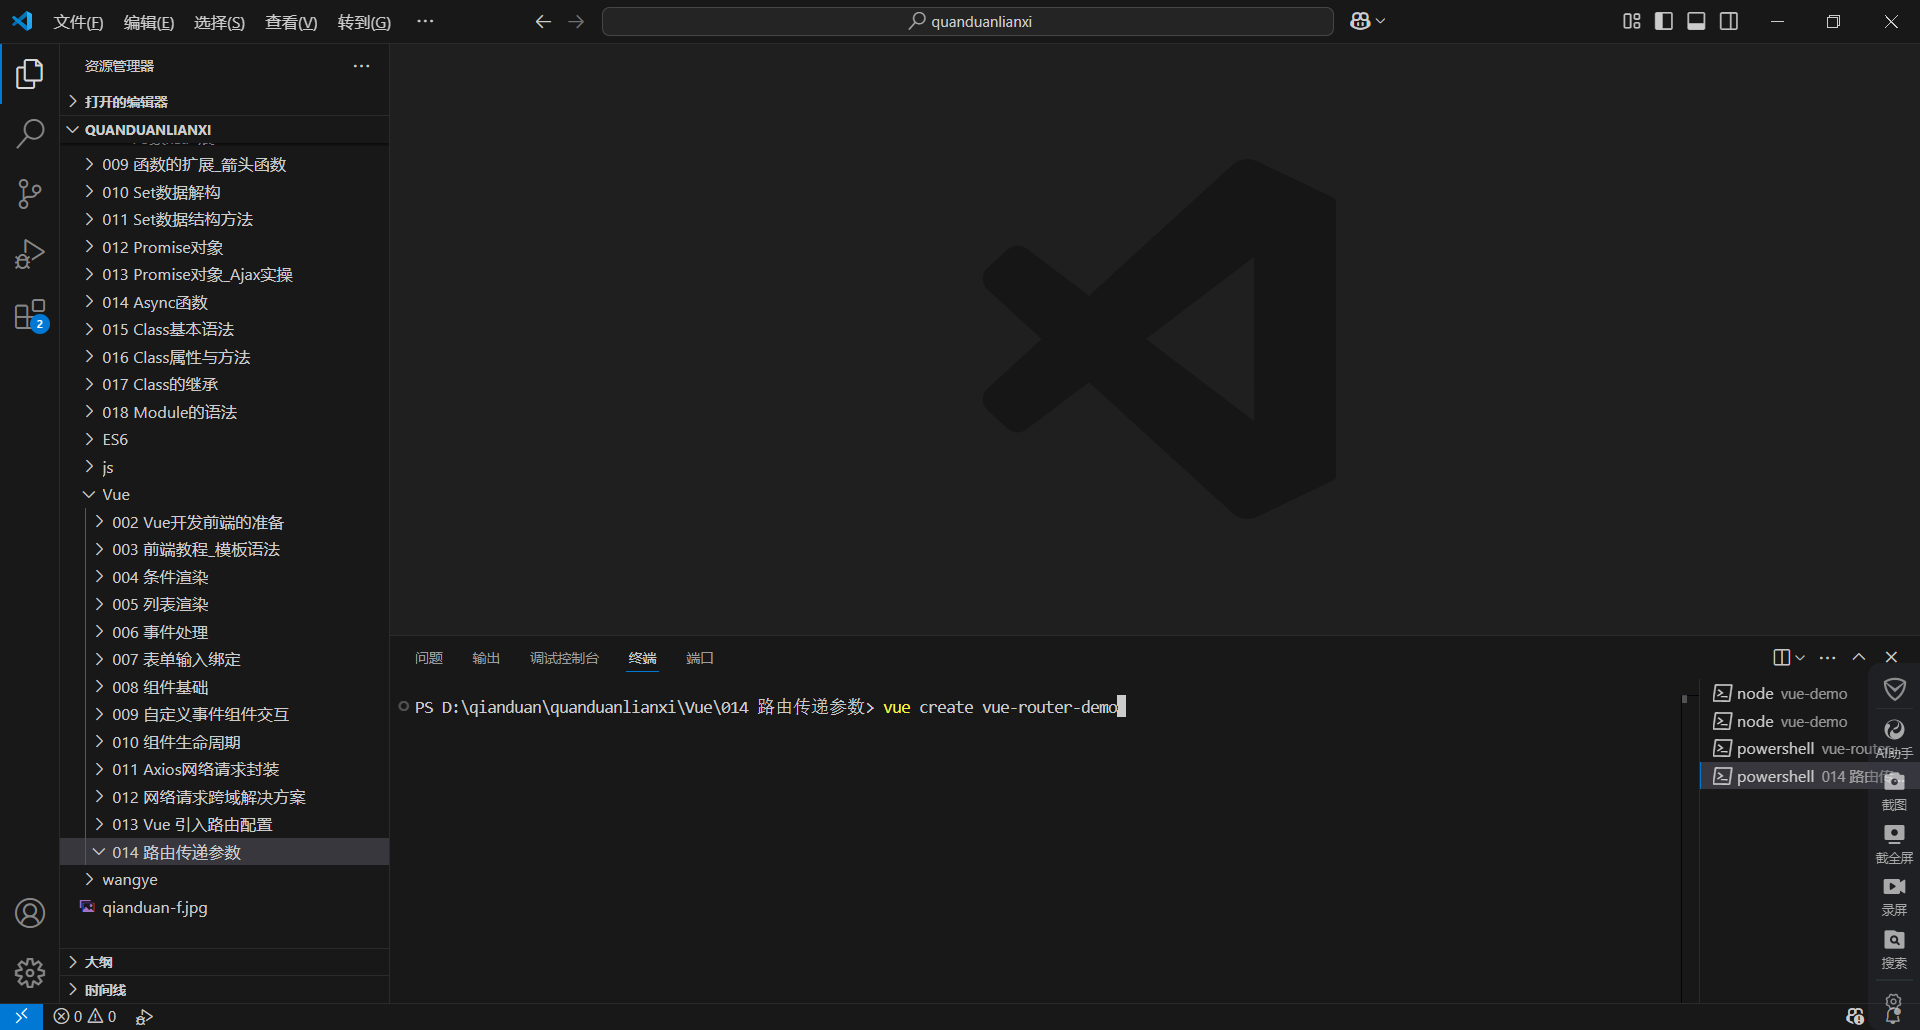Show more menu items via title bar ellipsis
Screen dimensions: 1920x1030
pos(425,21)
